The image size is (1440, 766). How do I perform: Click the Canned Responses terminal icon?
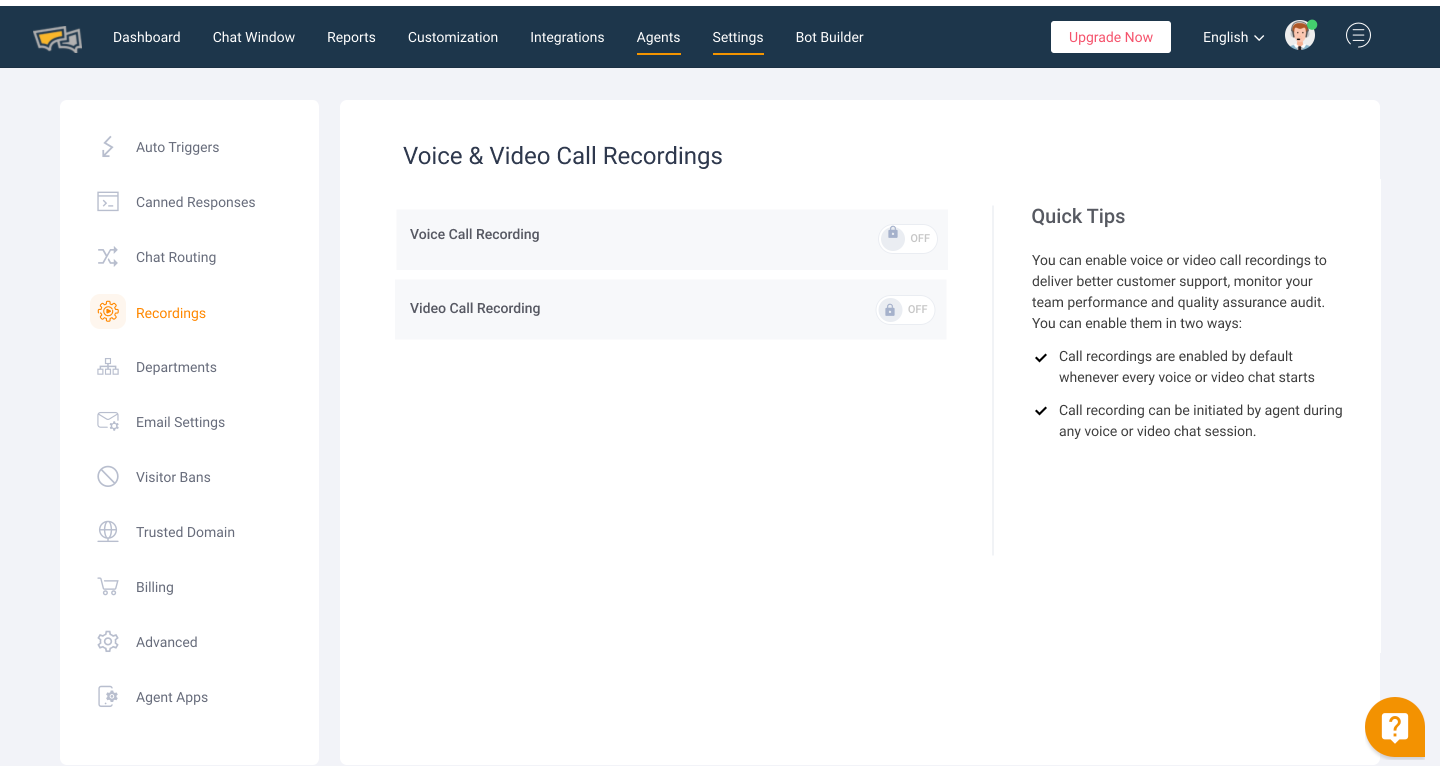point(108,202)
